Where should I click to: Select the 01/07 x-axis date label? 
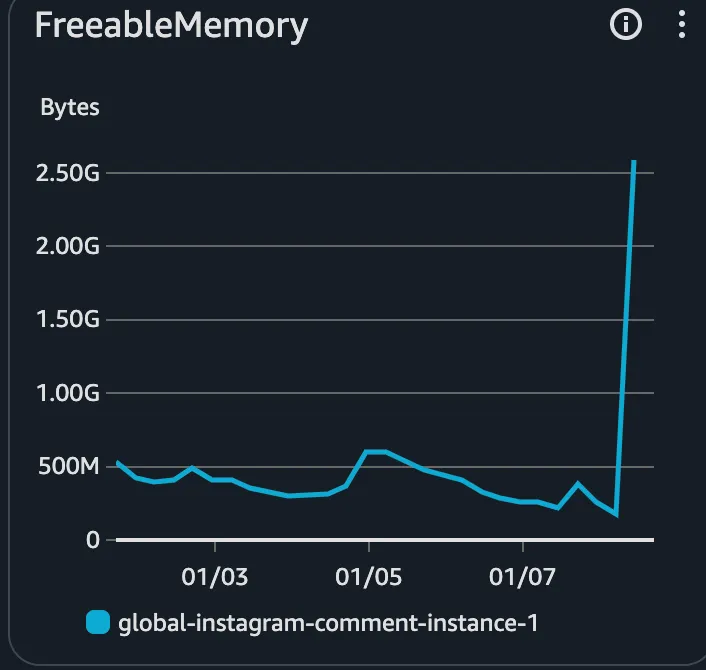pos(522,577)
